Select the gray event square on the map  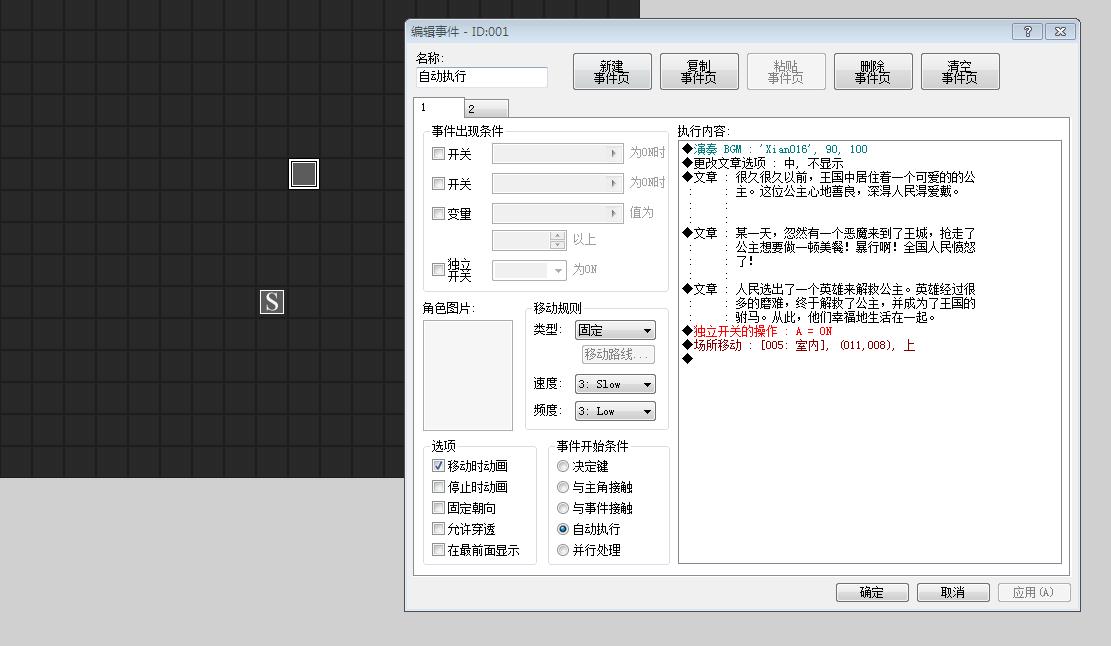coord(304,174)
